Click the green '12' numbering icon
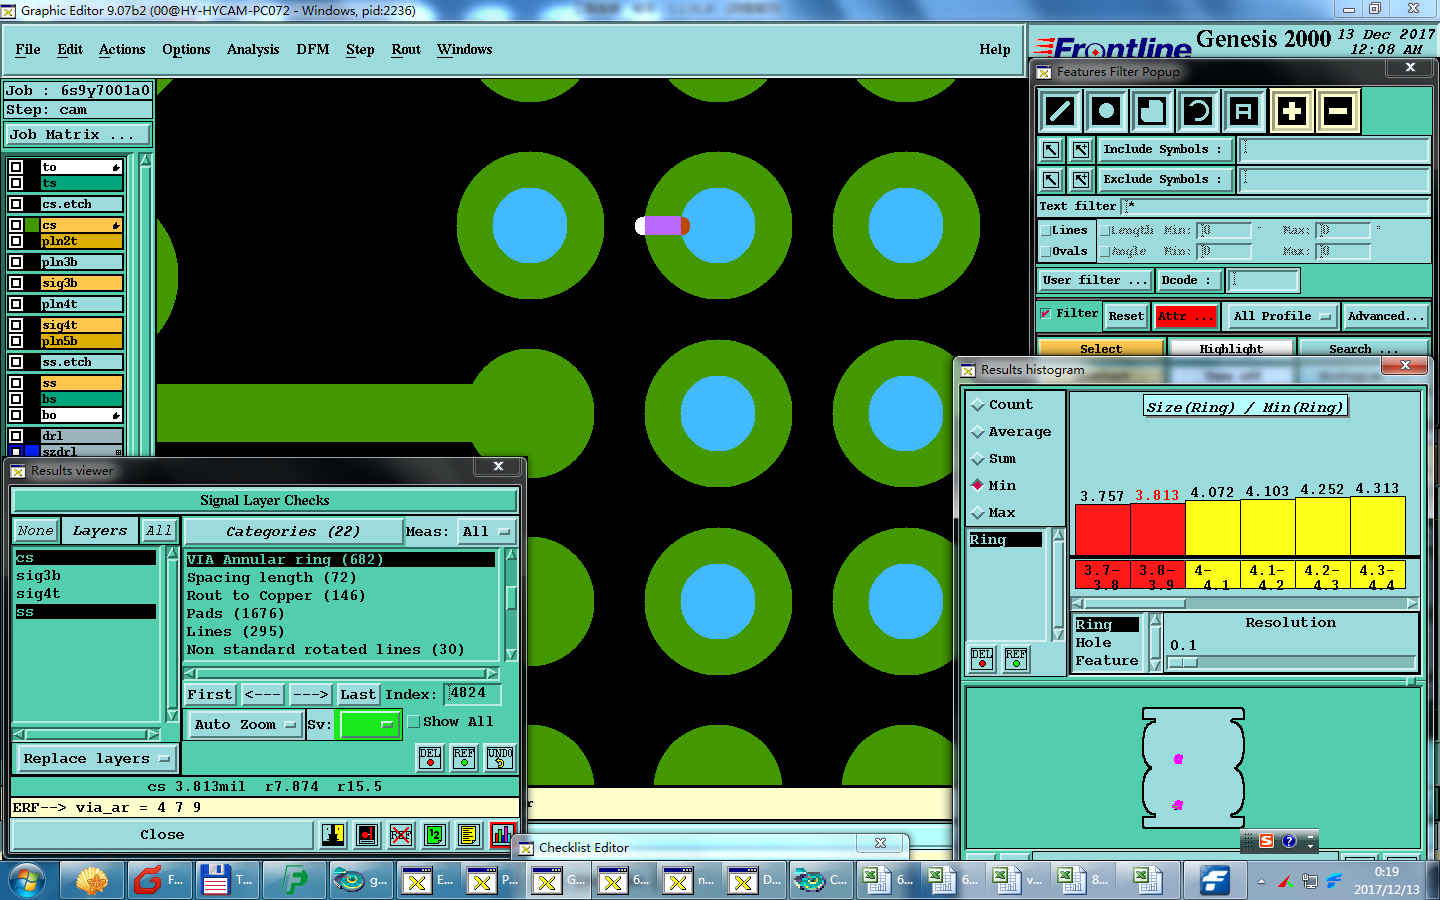Image resolution: width=1440 pixels, height=900 pixels. [x=435, y=834]
